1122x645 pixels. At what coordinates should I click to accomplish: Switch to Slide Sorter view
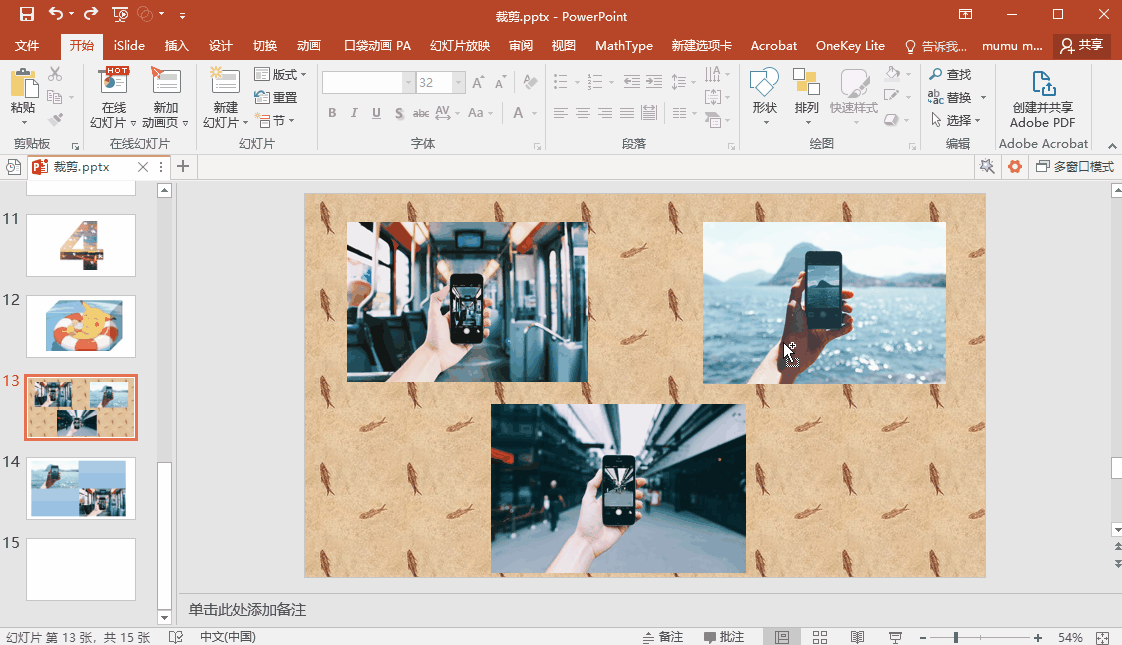click(x=819, y=637)
